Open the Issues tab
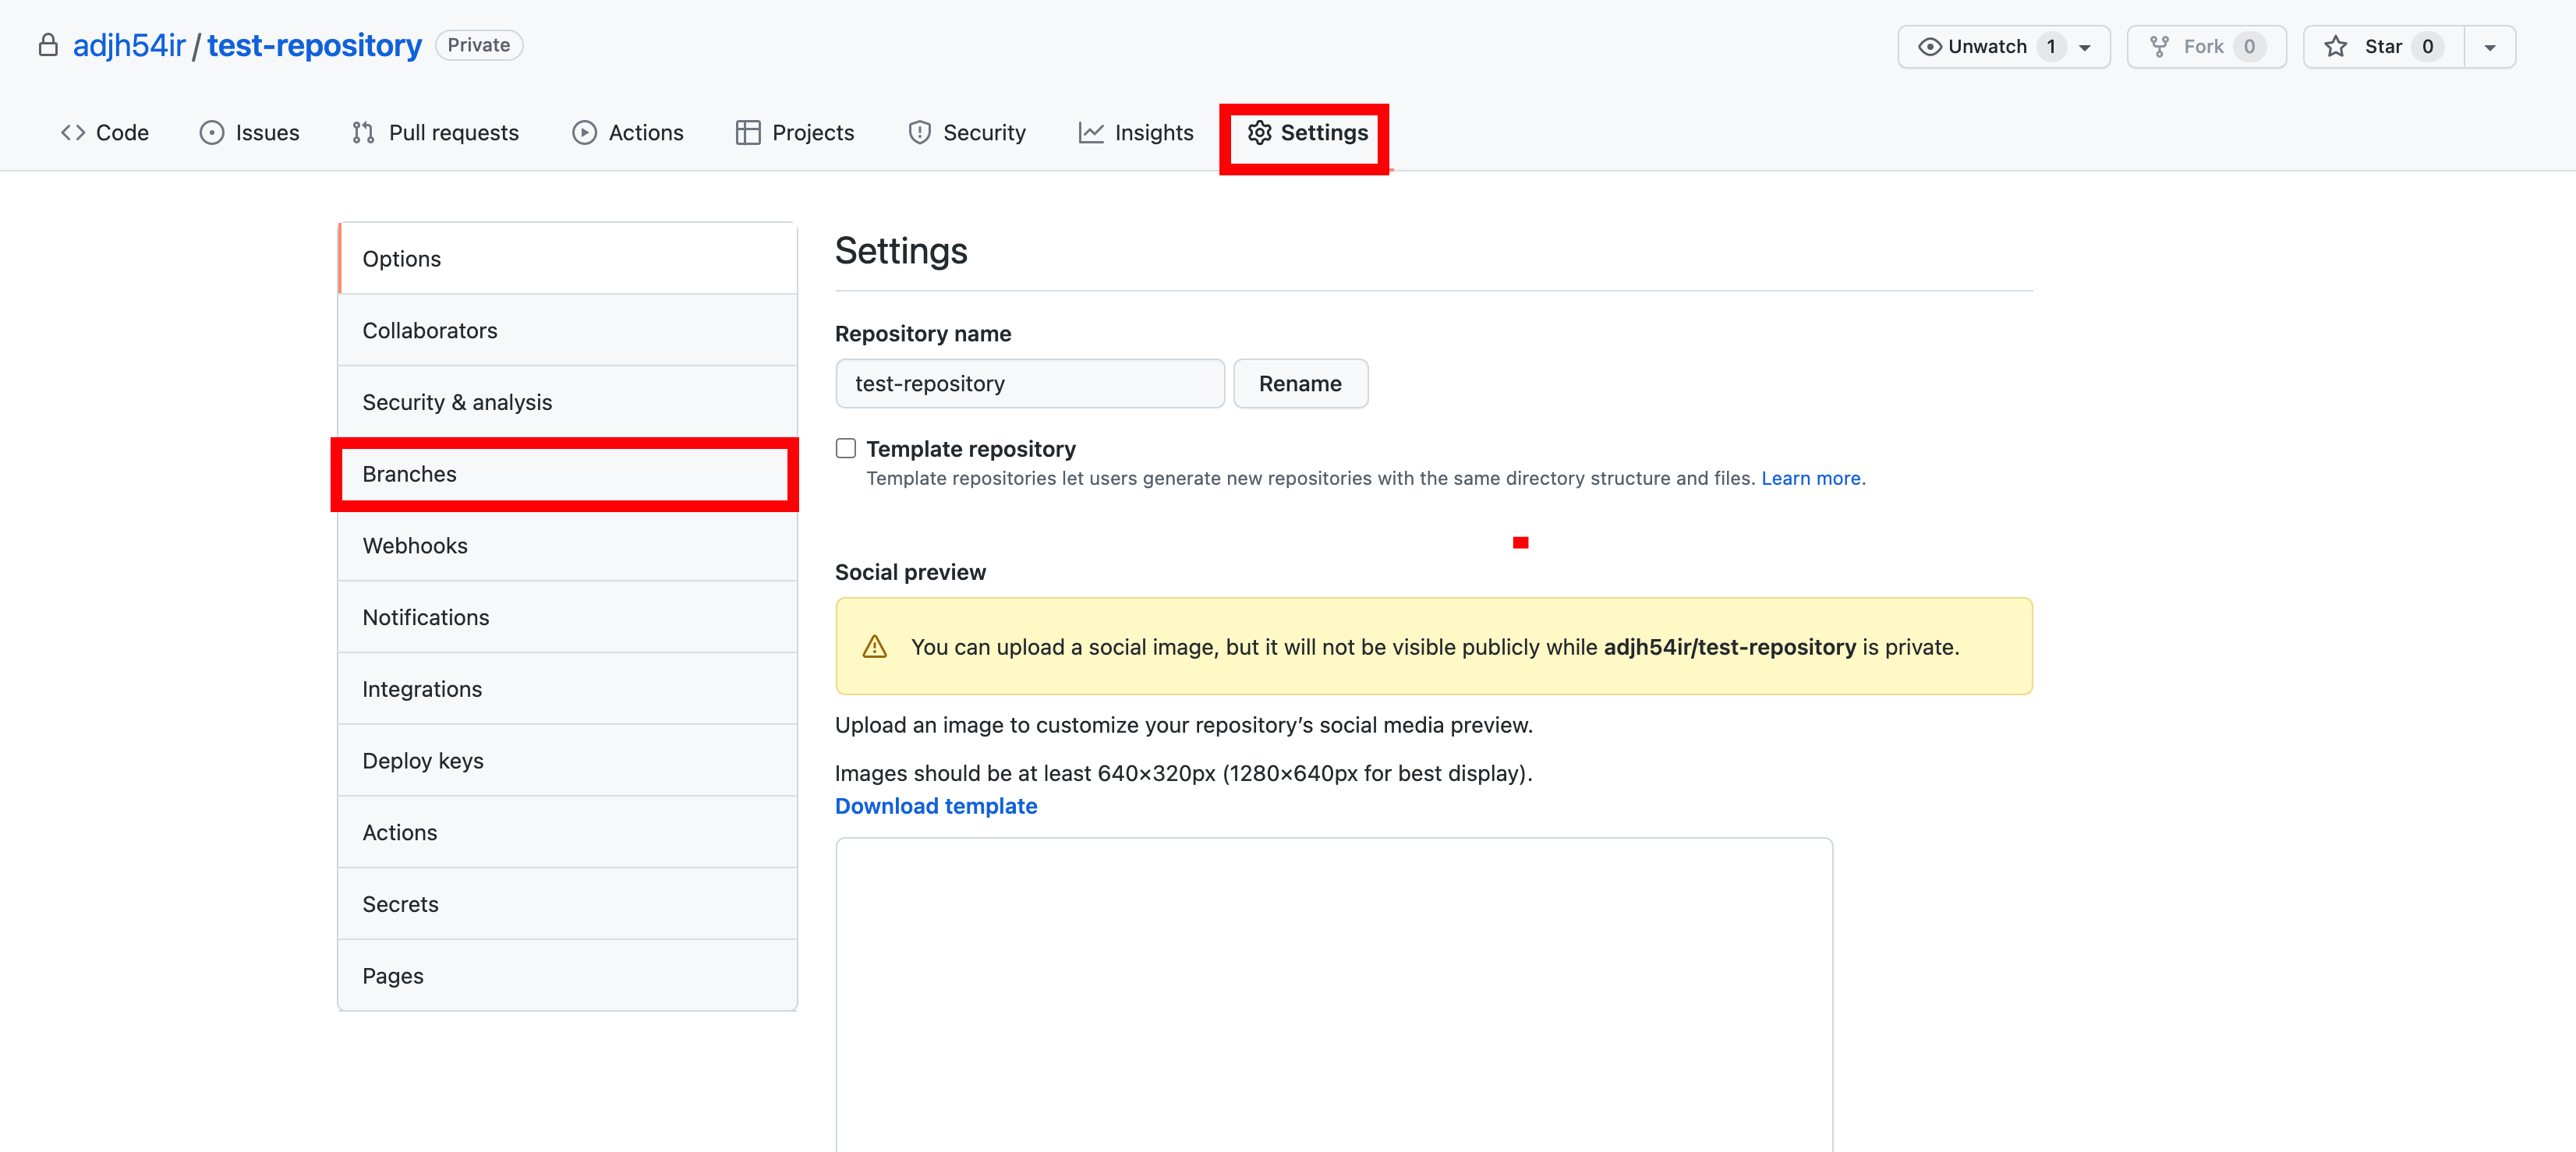 point(249,133)
